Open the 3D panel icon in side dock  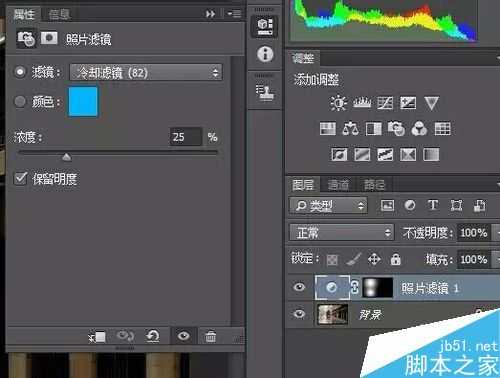point(265,26)
